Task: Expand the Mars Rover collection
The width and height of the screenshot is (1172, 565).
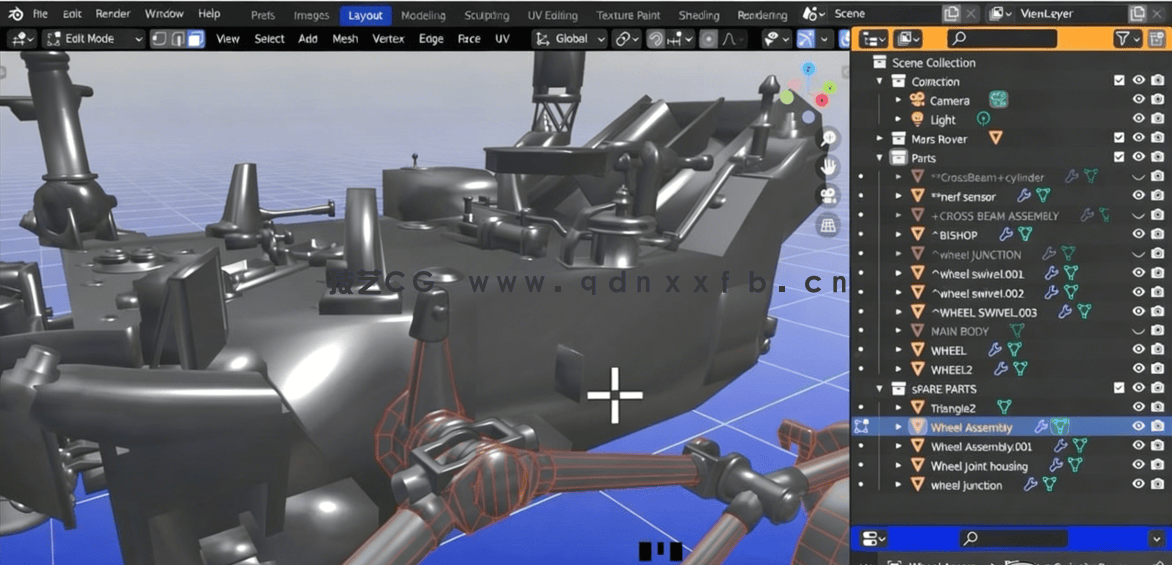Action: tap(880, 138)
